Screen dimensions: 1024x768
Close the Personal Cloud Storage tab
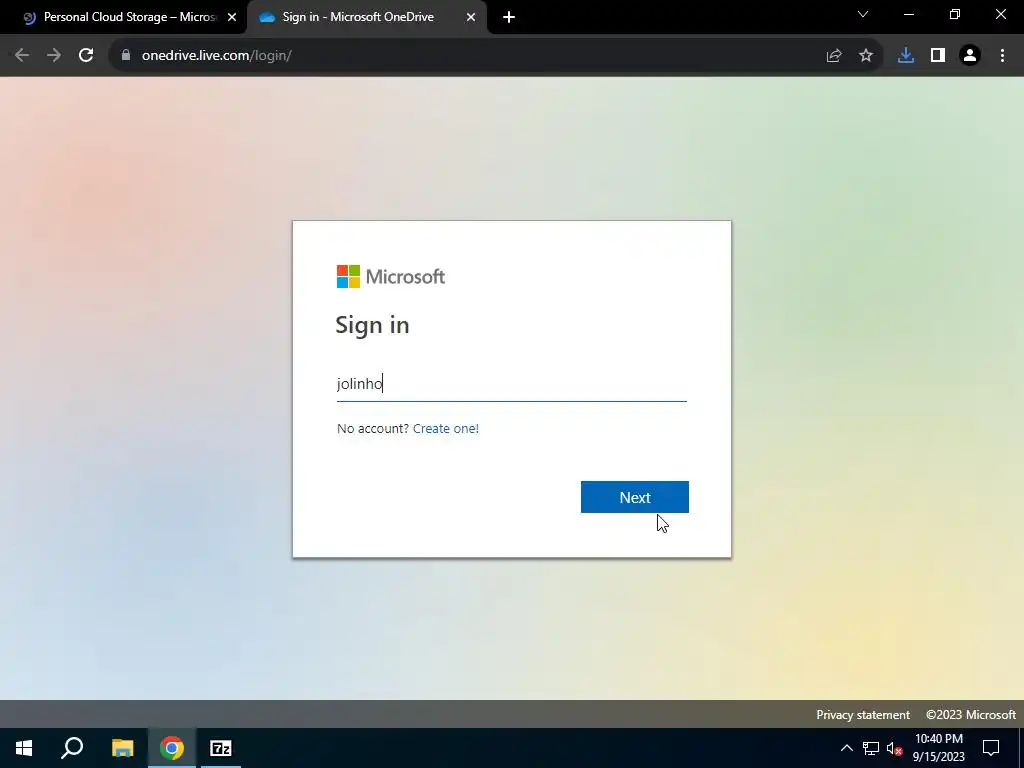point(232,18)
